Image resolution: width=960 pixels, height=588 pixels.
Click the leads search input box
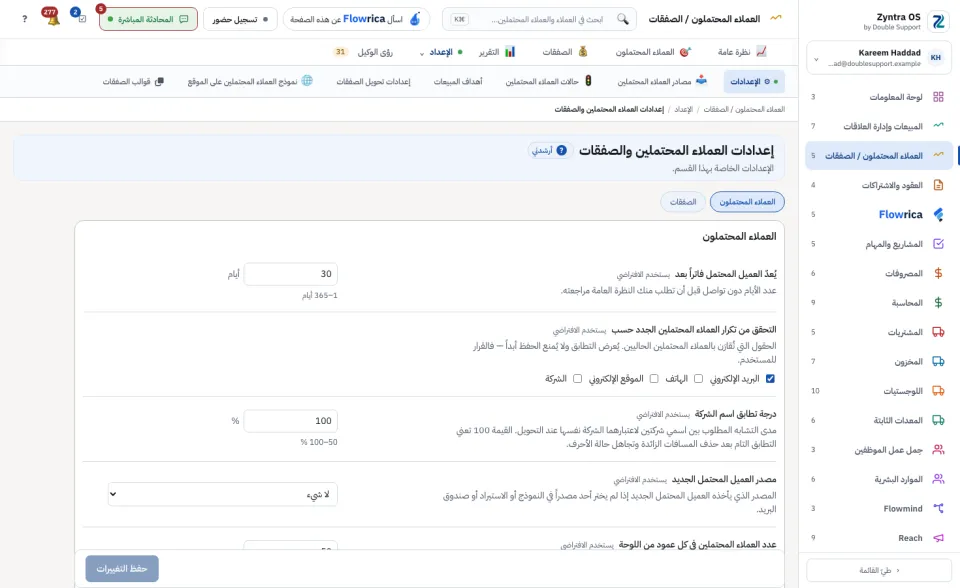tap(539, 19)
